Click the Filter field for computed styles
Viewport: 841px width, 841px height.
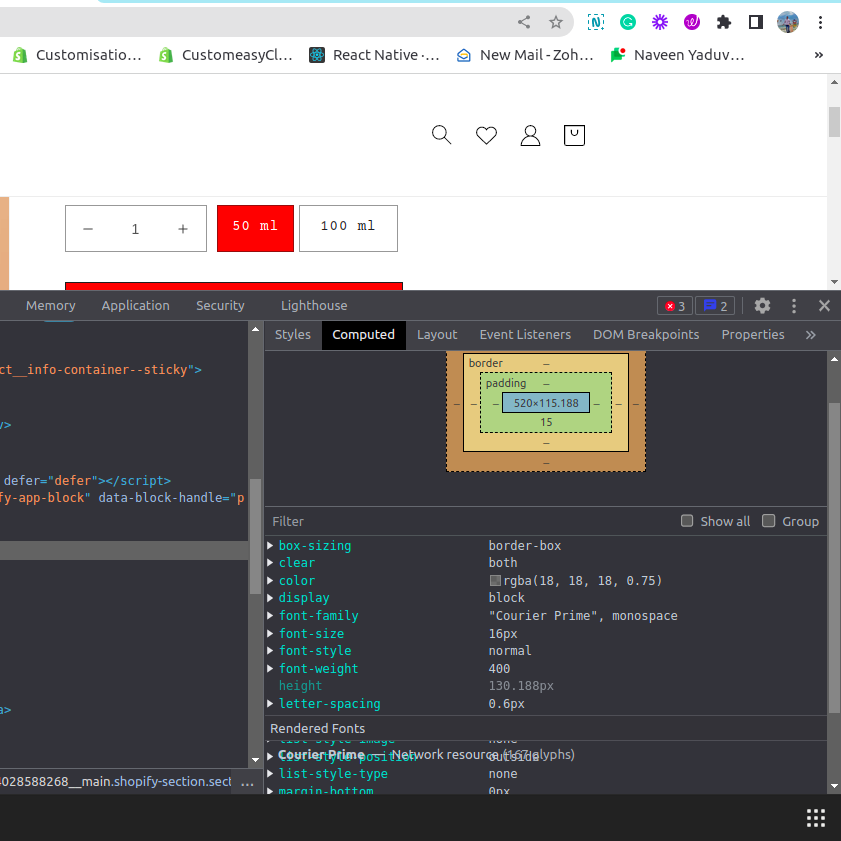(472, 521)
